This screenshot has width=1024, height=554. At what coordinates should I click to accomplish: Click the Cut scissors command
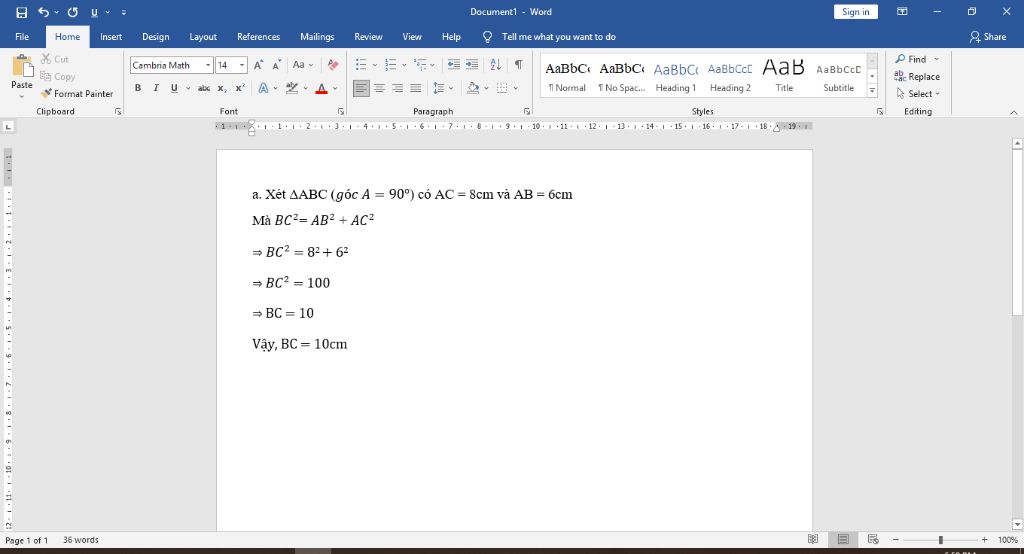[55, 59]
